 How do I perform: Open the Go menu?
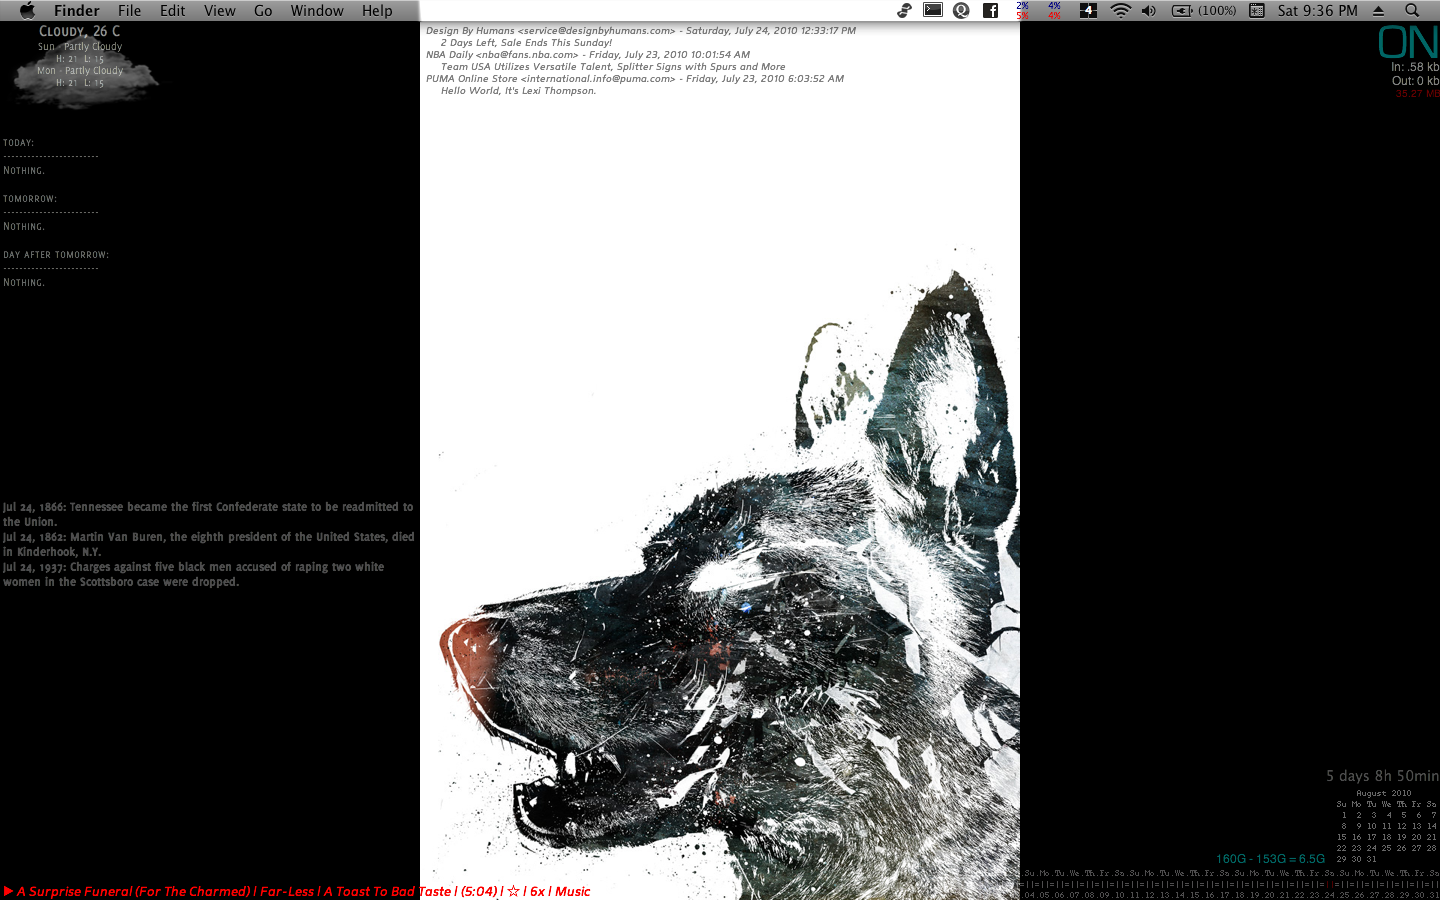(263, 10)
